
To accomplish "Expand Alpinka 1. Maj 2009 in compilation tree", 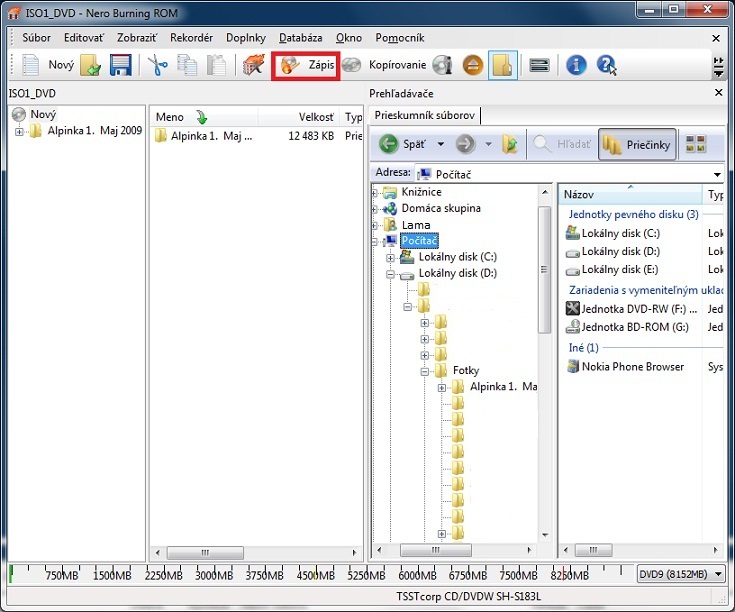I will point(19,132).
